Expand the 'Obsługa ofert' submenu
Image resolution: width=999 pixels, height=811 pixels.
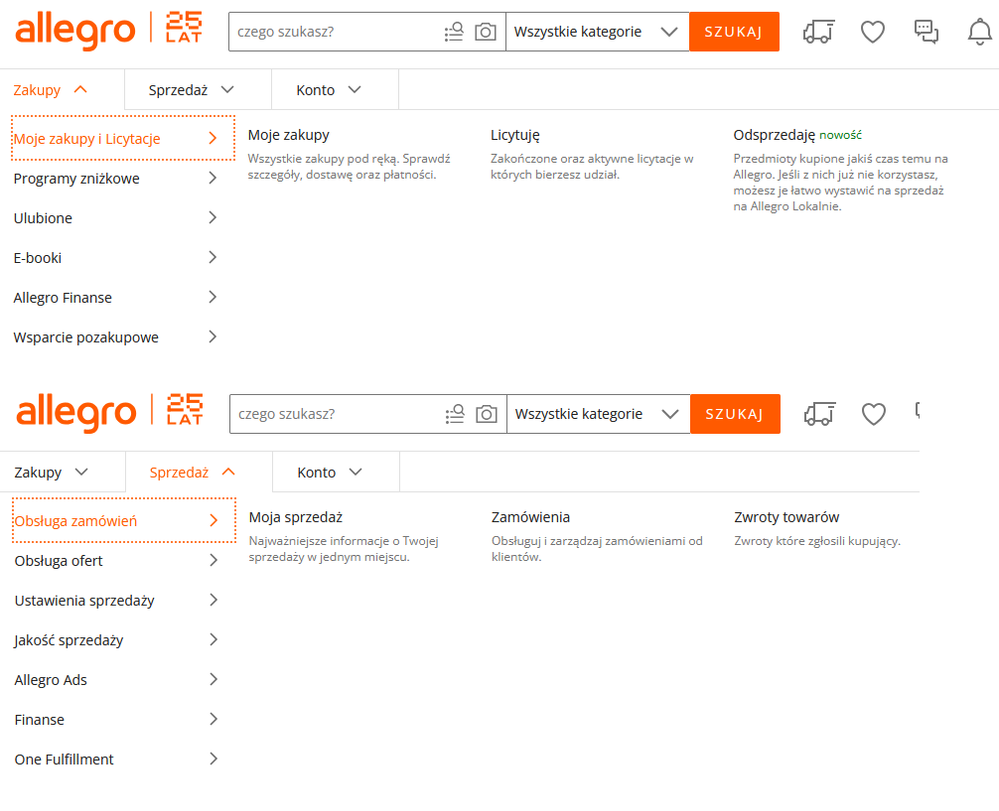[x=117, y=561]
